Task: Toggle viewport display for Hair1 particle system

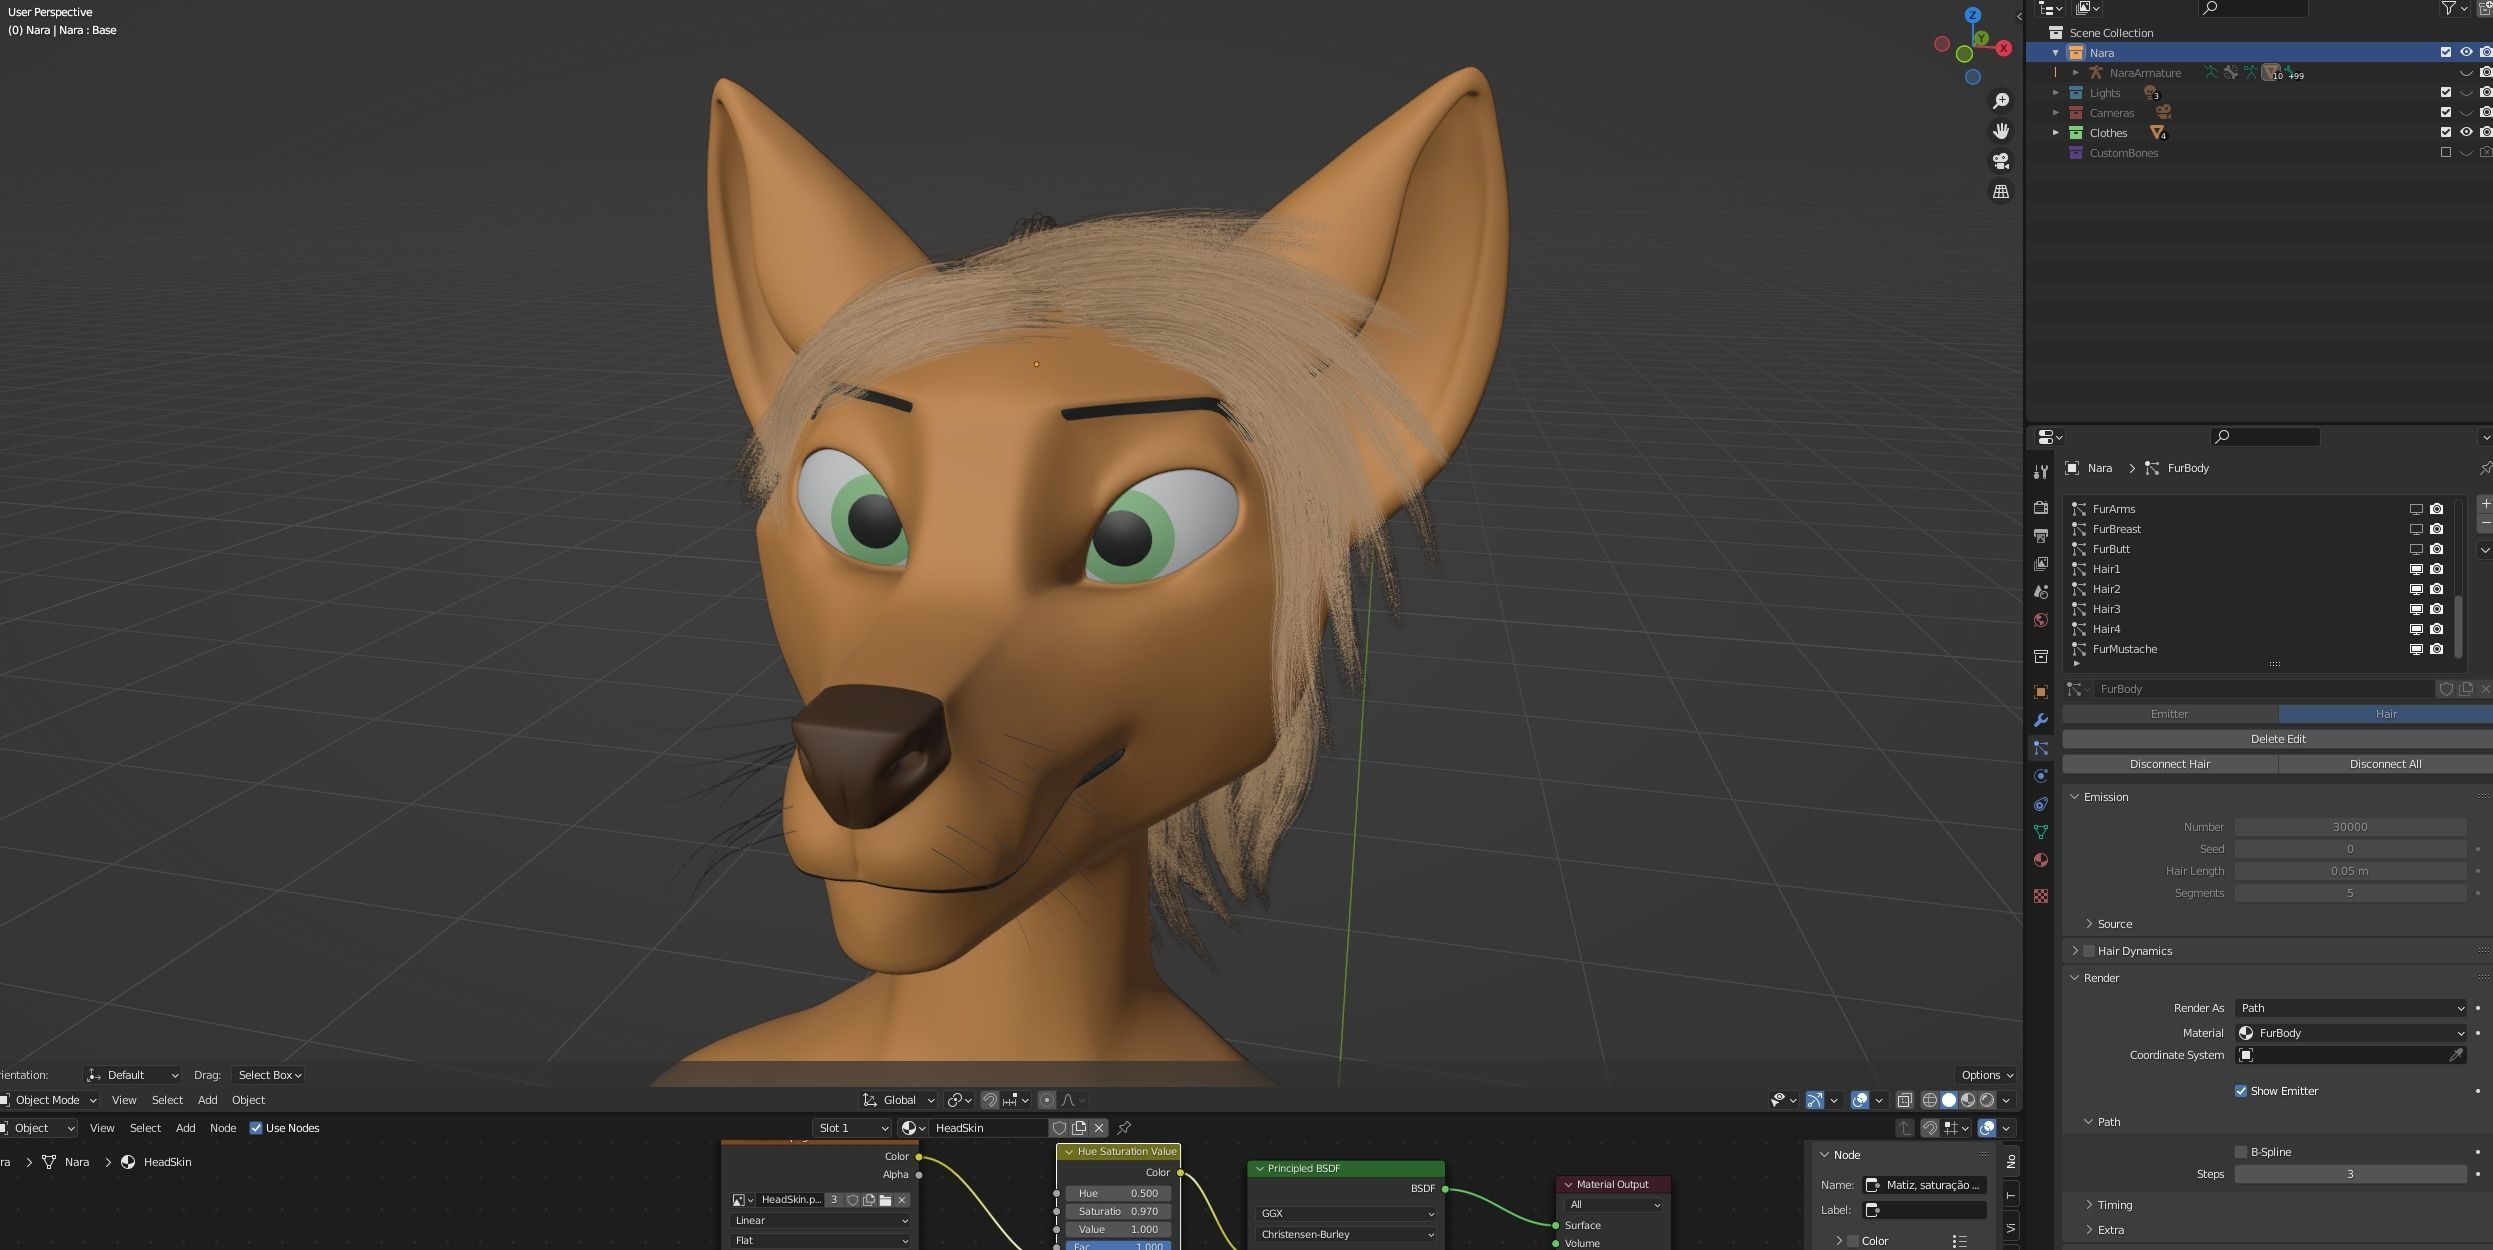Action: click(x=2416, y=569)
